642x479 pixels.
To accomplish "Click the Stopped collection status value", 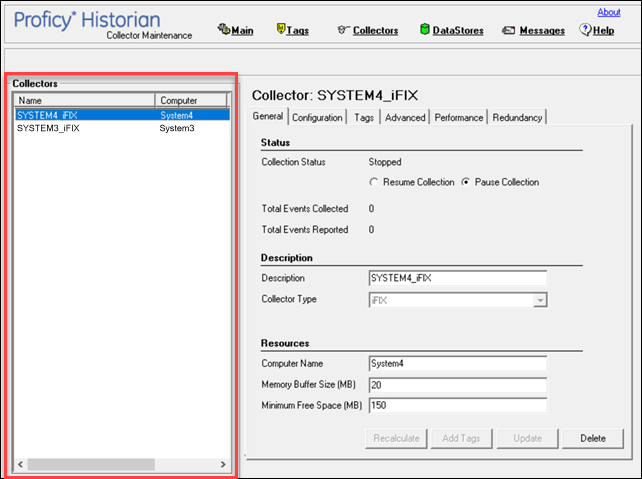I will tap(385, 162).
